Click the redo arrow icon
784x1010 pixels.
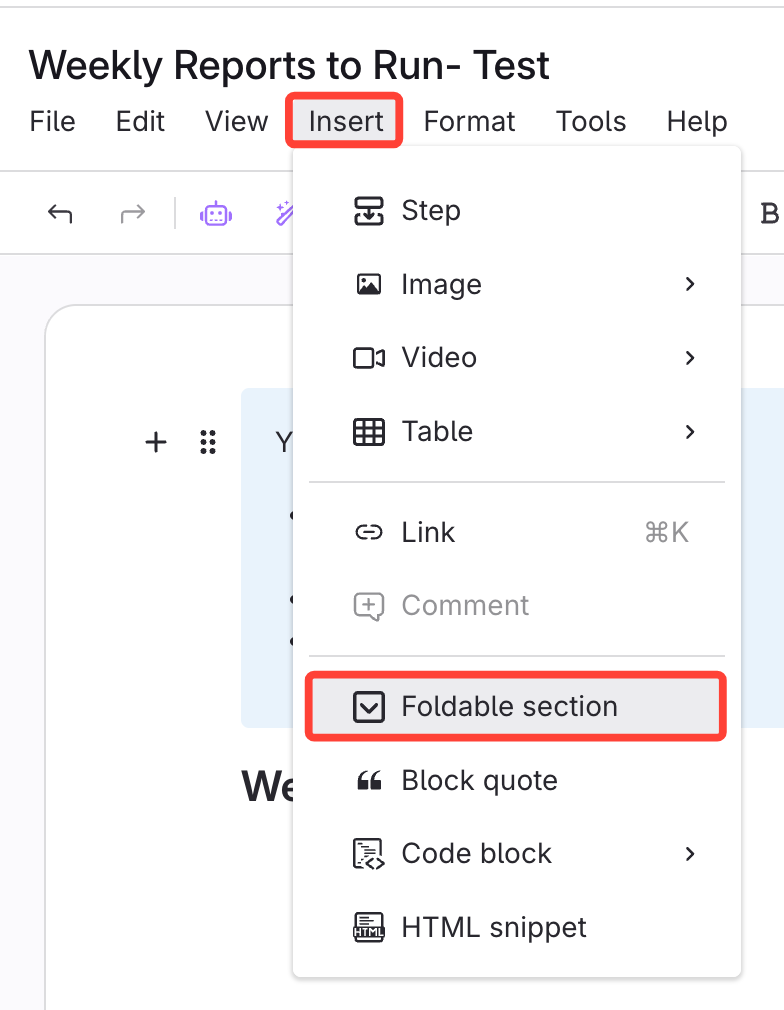point(132,213)
